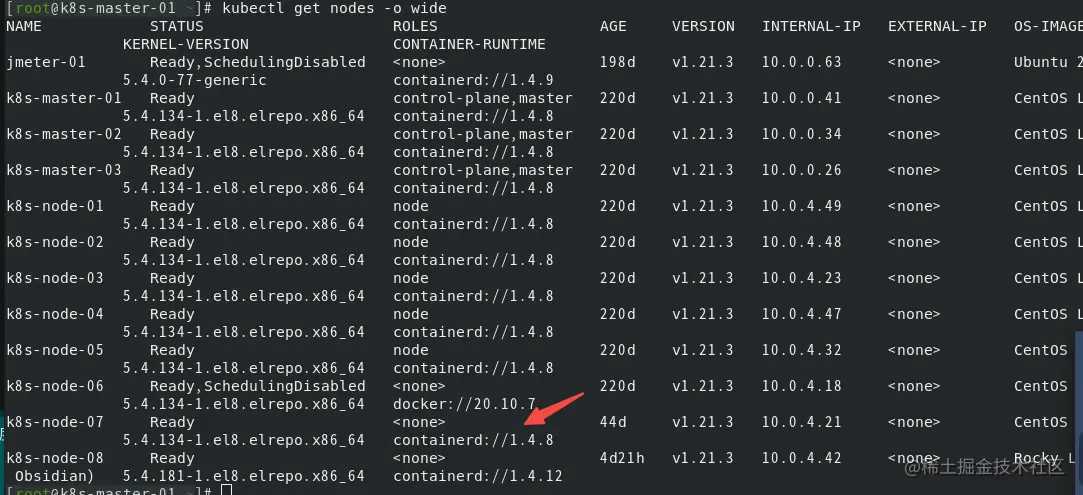Click the internal IP 10.0.4.18

pos(802,386)
